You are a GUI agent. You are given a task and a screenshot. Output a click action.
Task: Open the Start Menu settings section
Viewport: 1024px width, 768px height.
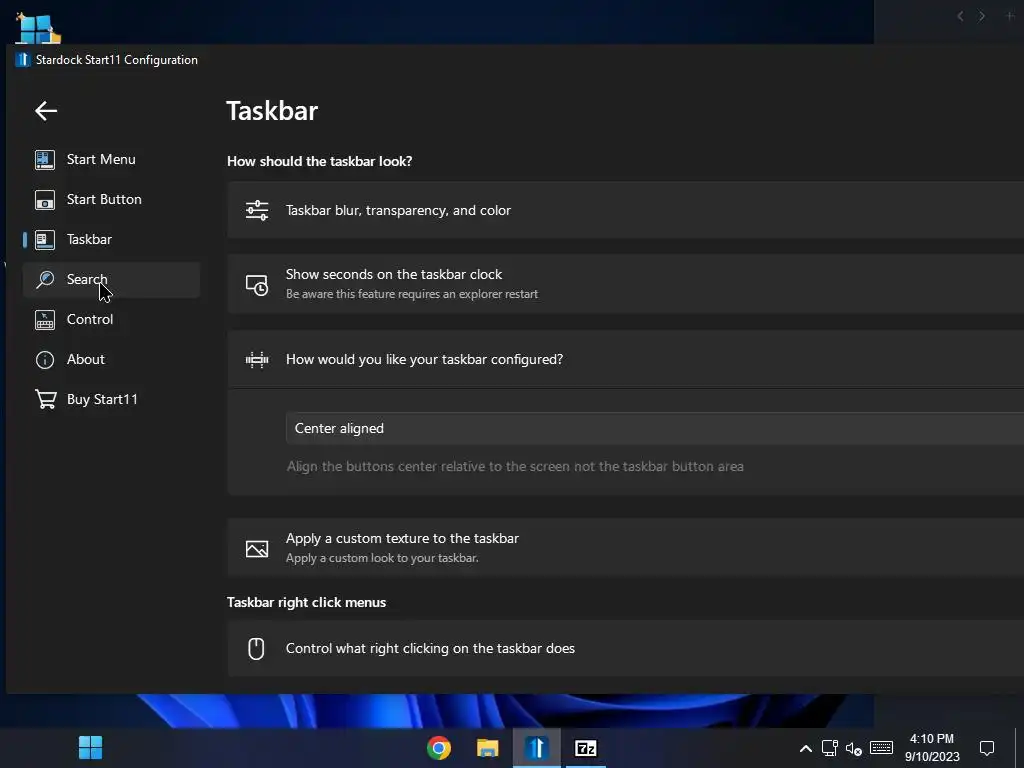112,159
